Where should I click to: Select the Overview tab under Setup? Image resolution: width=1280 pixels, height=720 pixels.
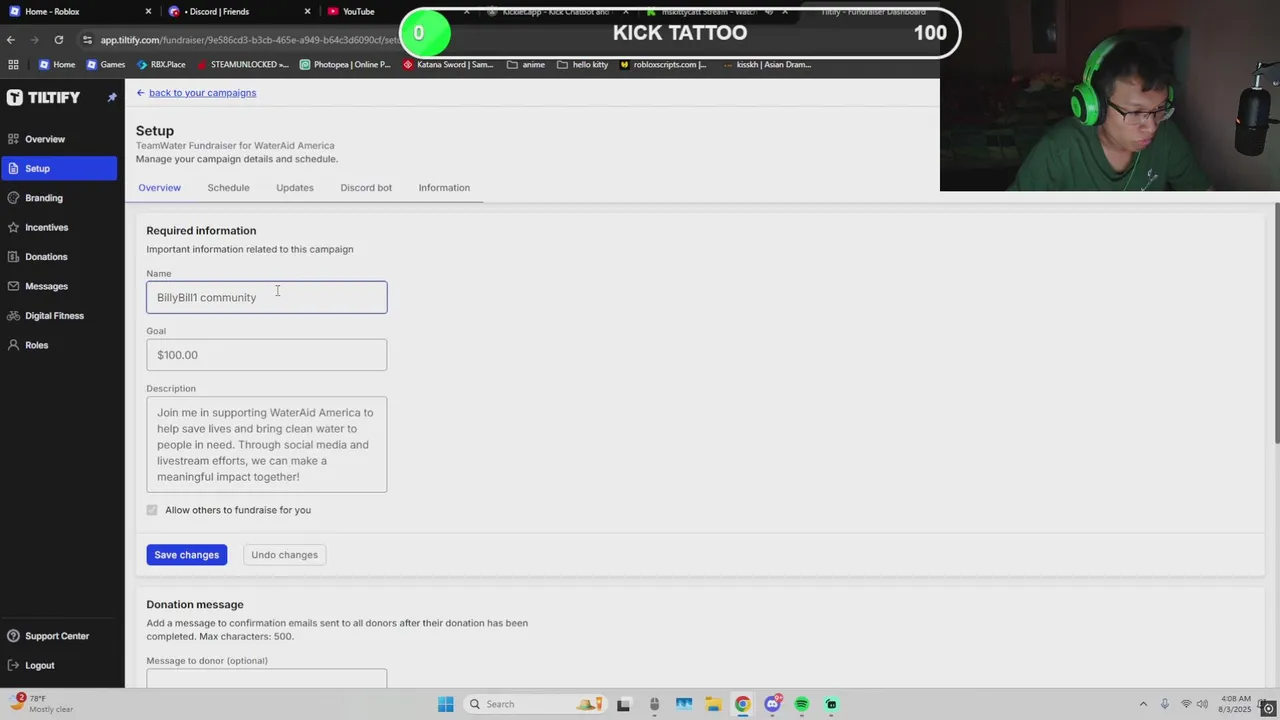(x=159, y=188)
